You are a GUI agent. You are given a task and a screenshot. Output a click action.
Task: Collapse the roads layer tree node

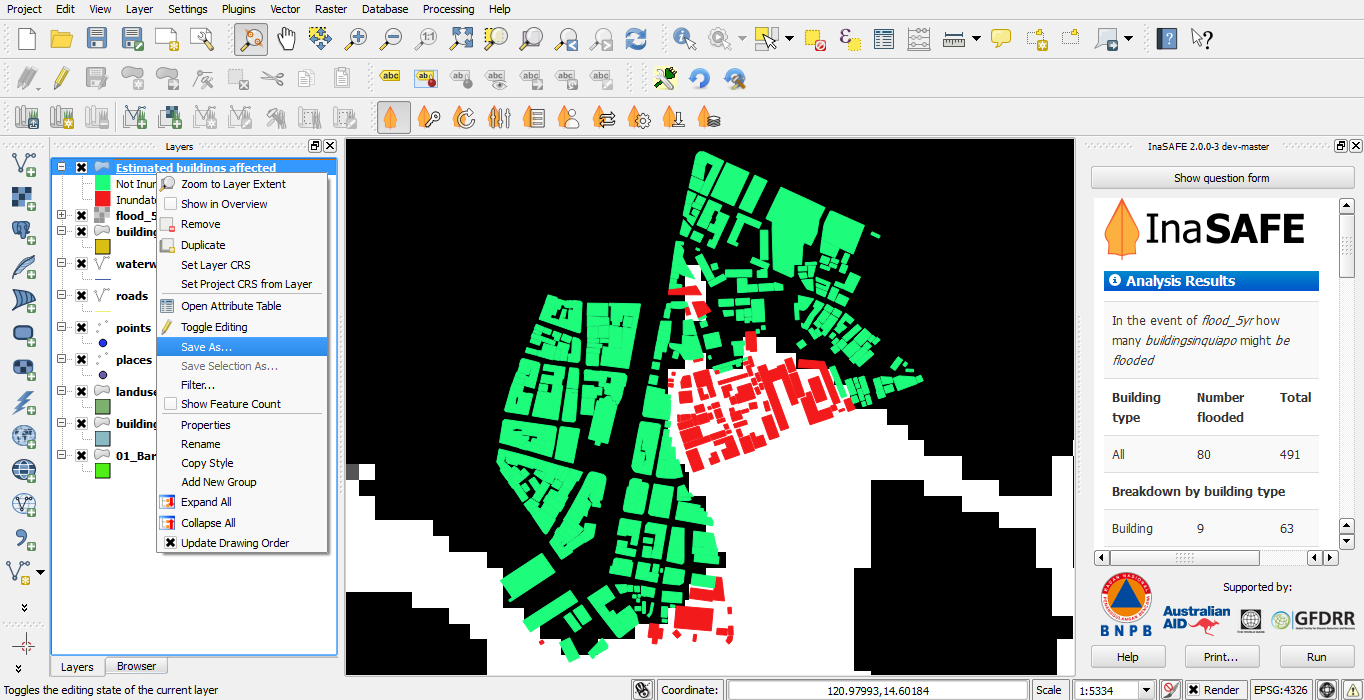pyautogui.click(x=62, y=296)
